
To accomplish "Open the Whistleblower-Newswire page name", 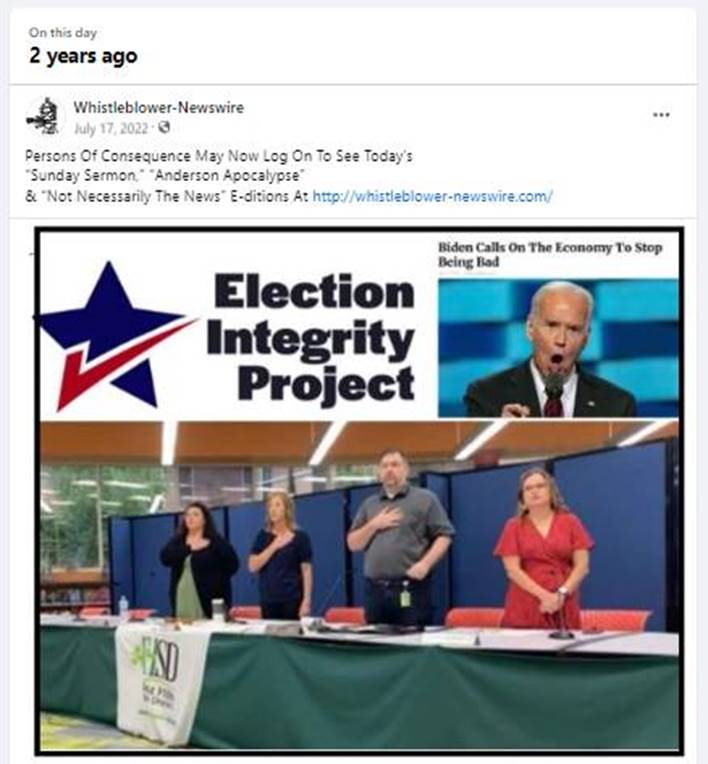I will (x=158, y=107).
